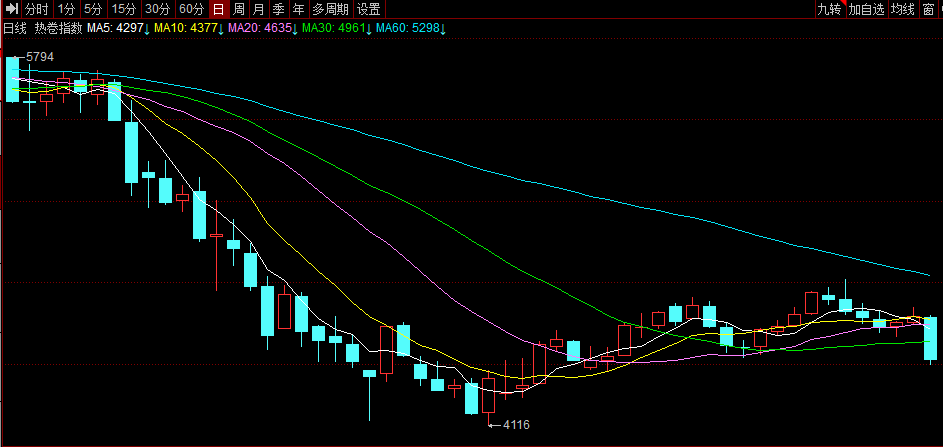Screen dimensions: 943x447
Task: Click the 热卷指数 contract name
Action: pyautogui.click(x=58, y=28)
